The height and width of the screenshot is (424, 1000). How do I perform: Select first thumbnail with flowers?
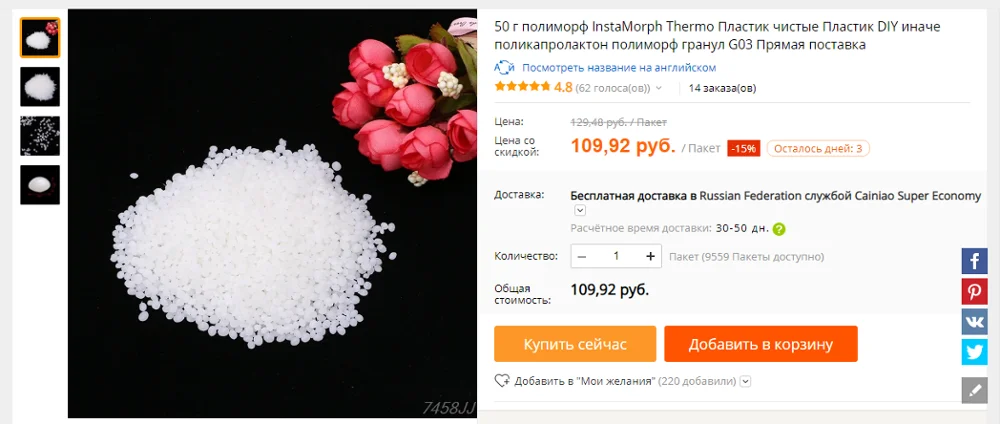pyautogui.click(x=40, y=38)
